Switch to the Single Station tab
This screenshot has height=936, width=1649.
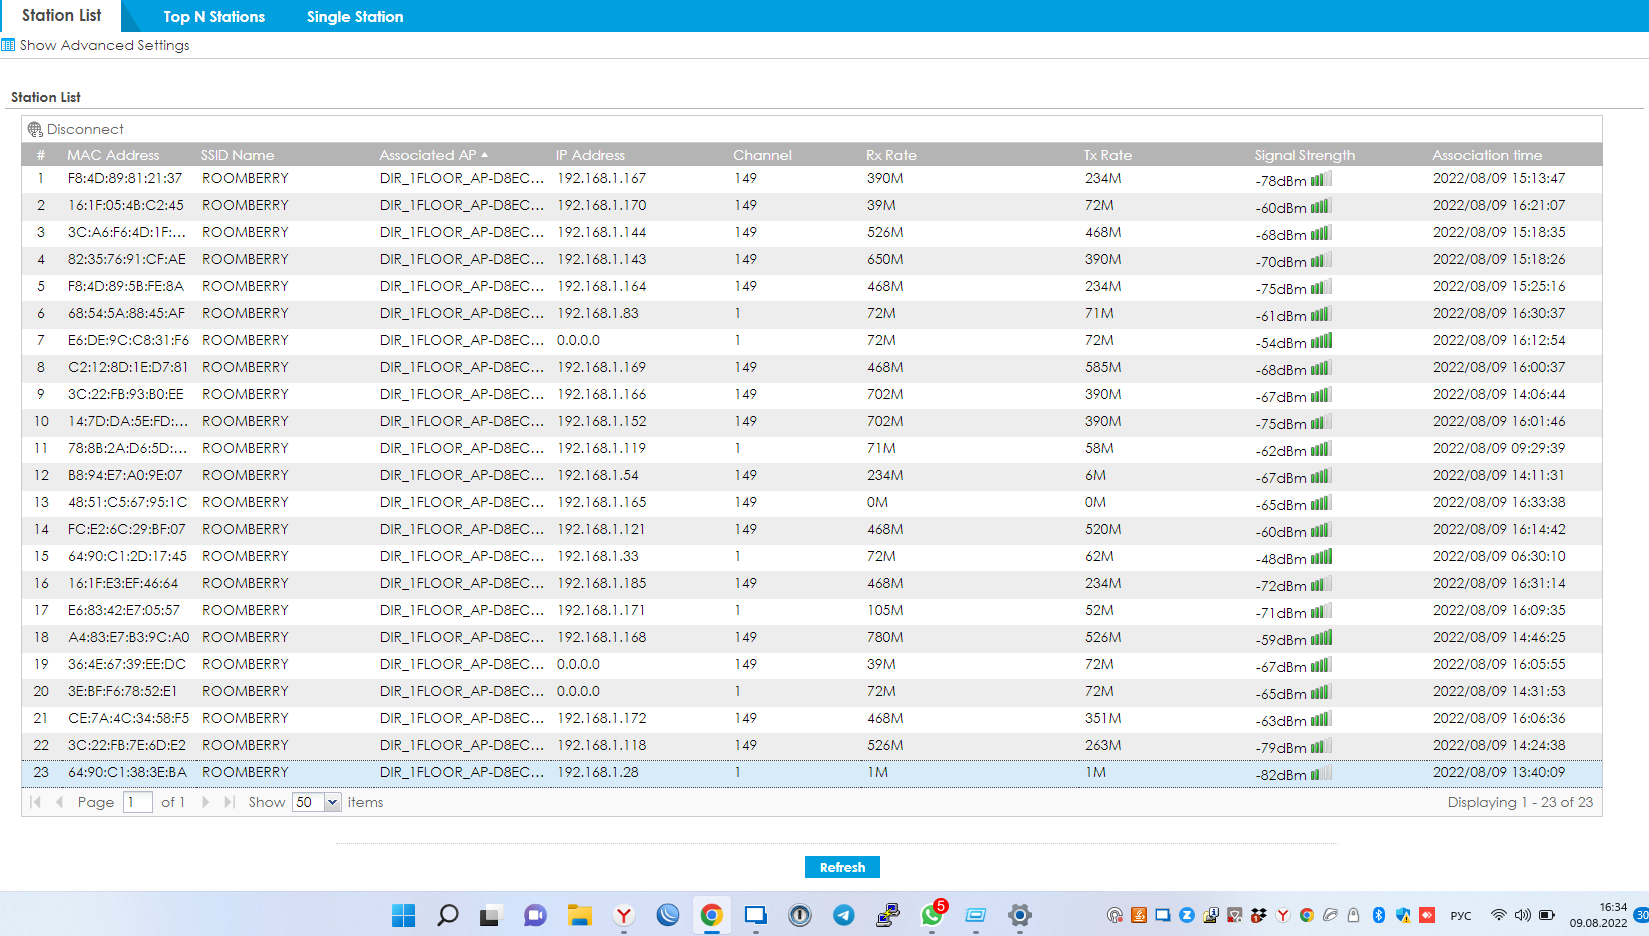355,17
